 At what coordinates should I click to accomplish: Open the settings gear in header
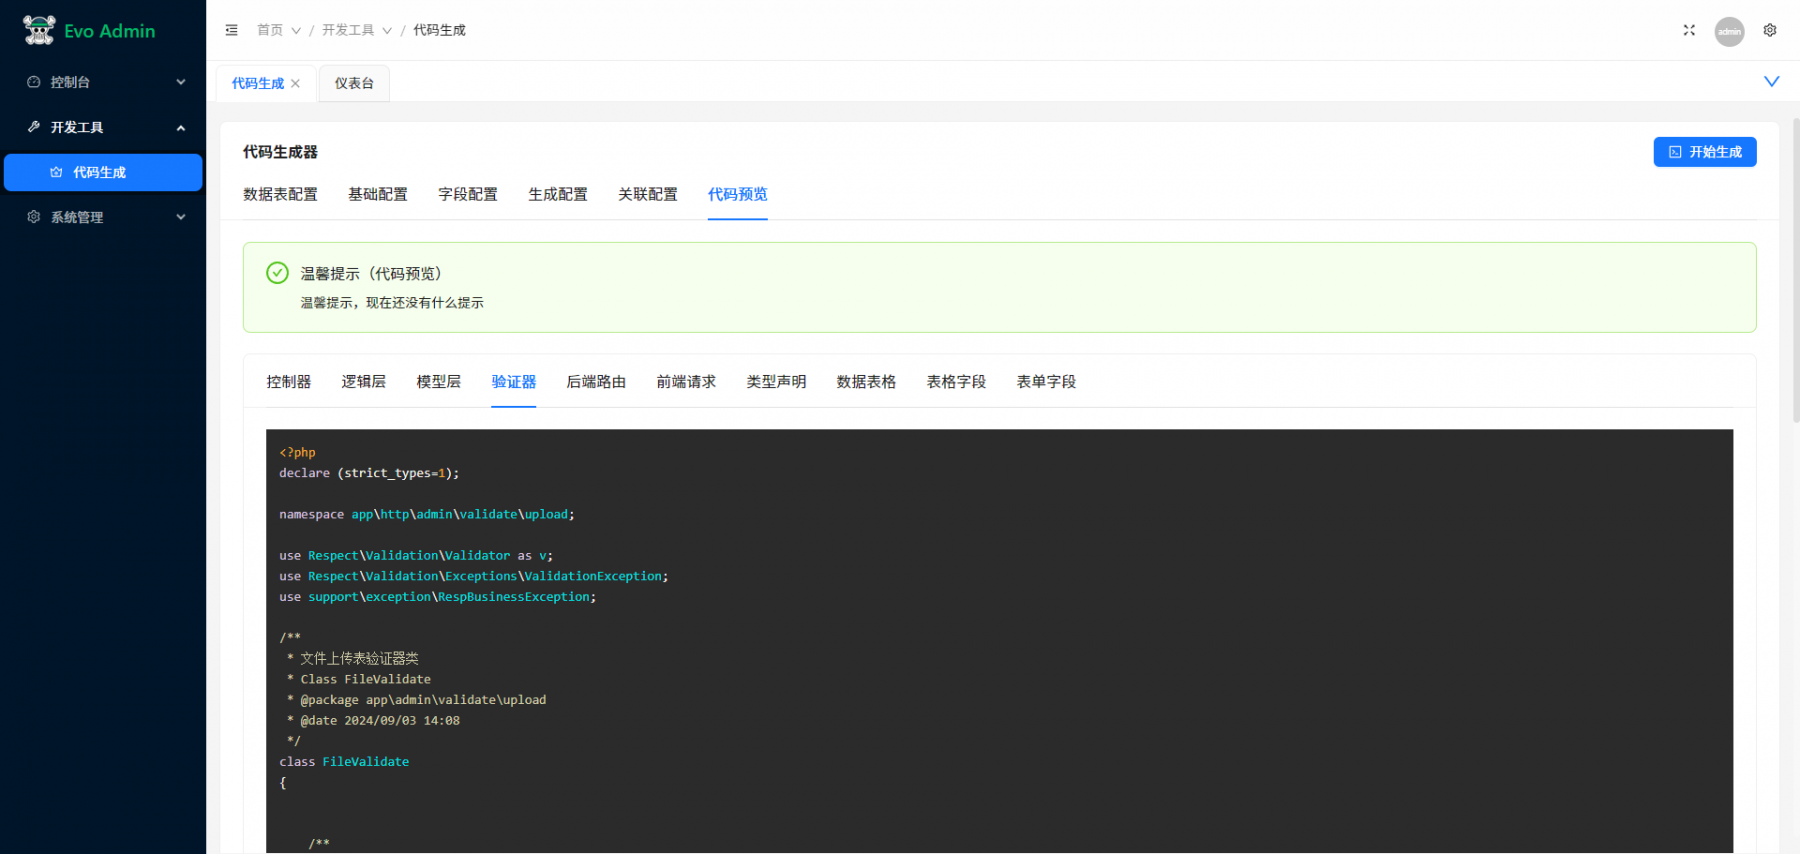[x=1770, y=30]
